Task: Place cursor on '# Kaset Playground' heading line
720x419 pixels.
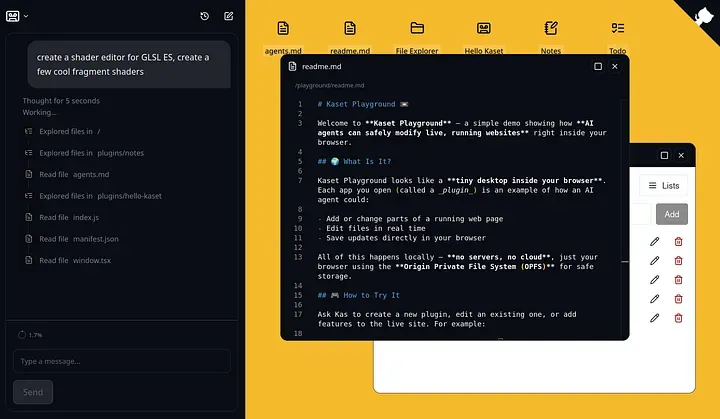Action: [x=363, y=104]
